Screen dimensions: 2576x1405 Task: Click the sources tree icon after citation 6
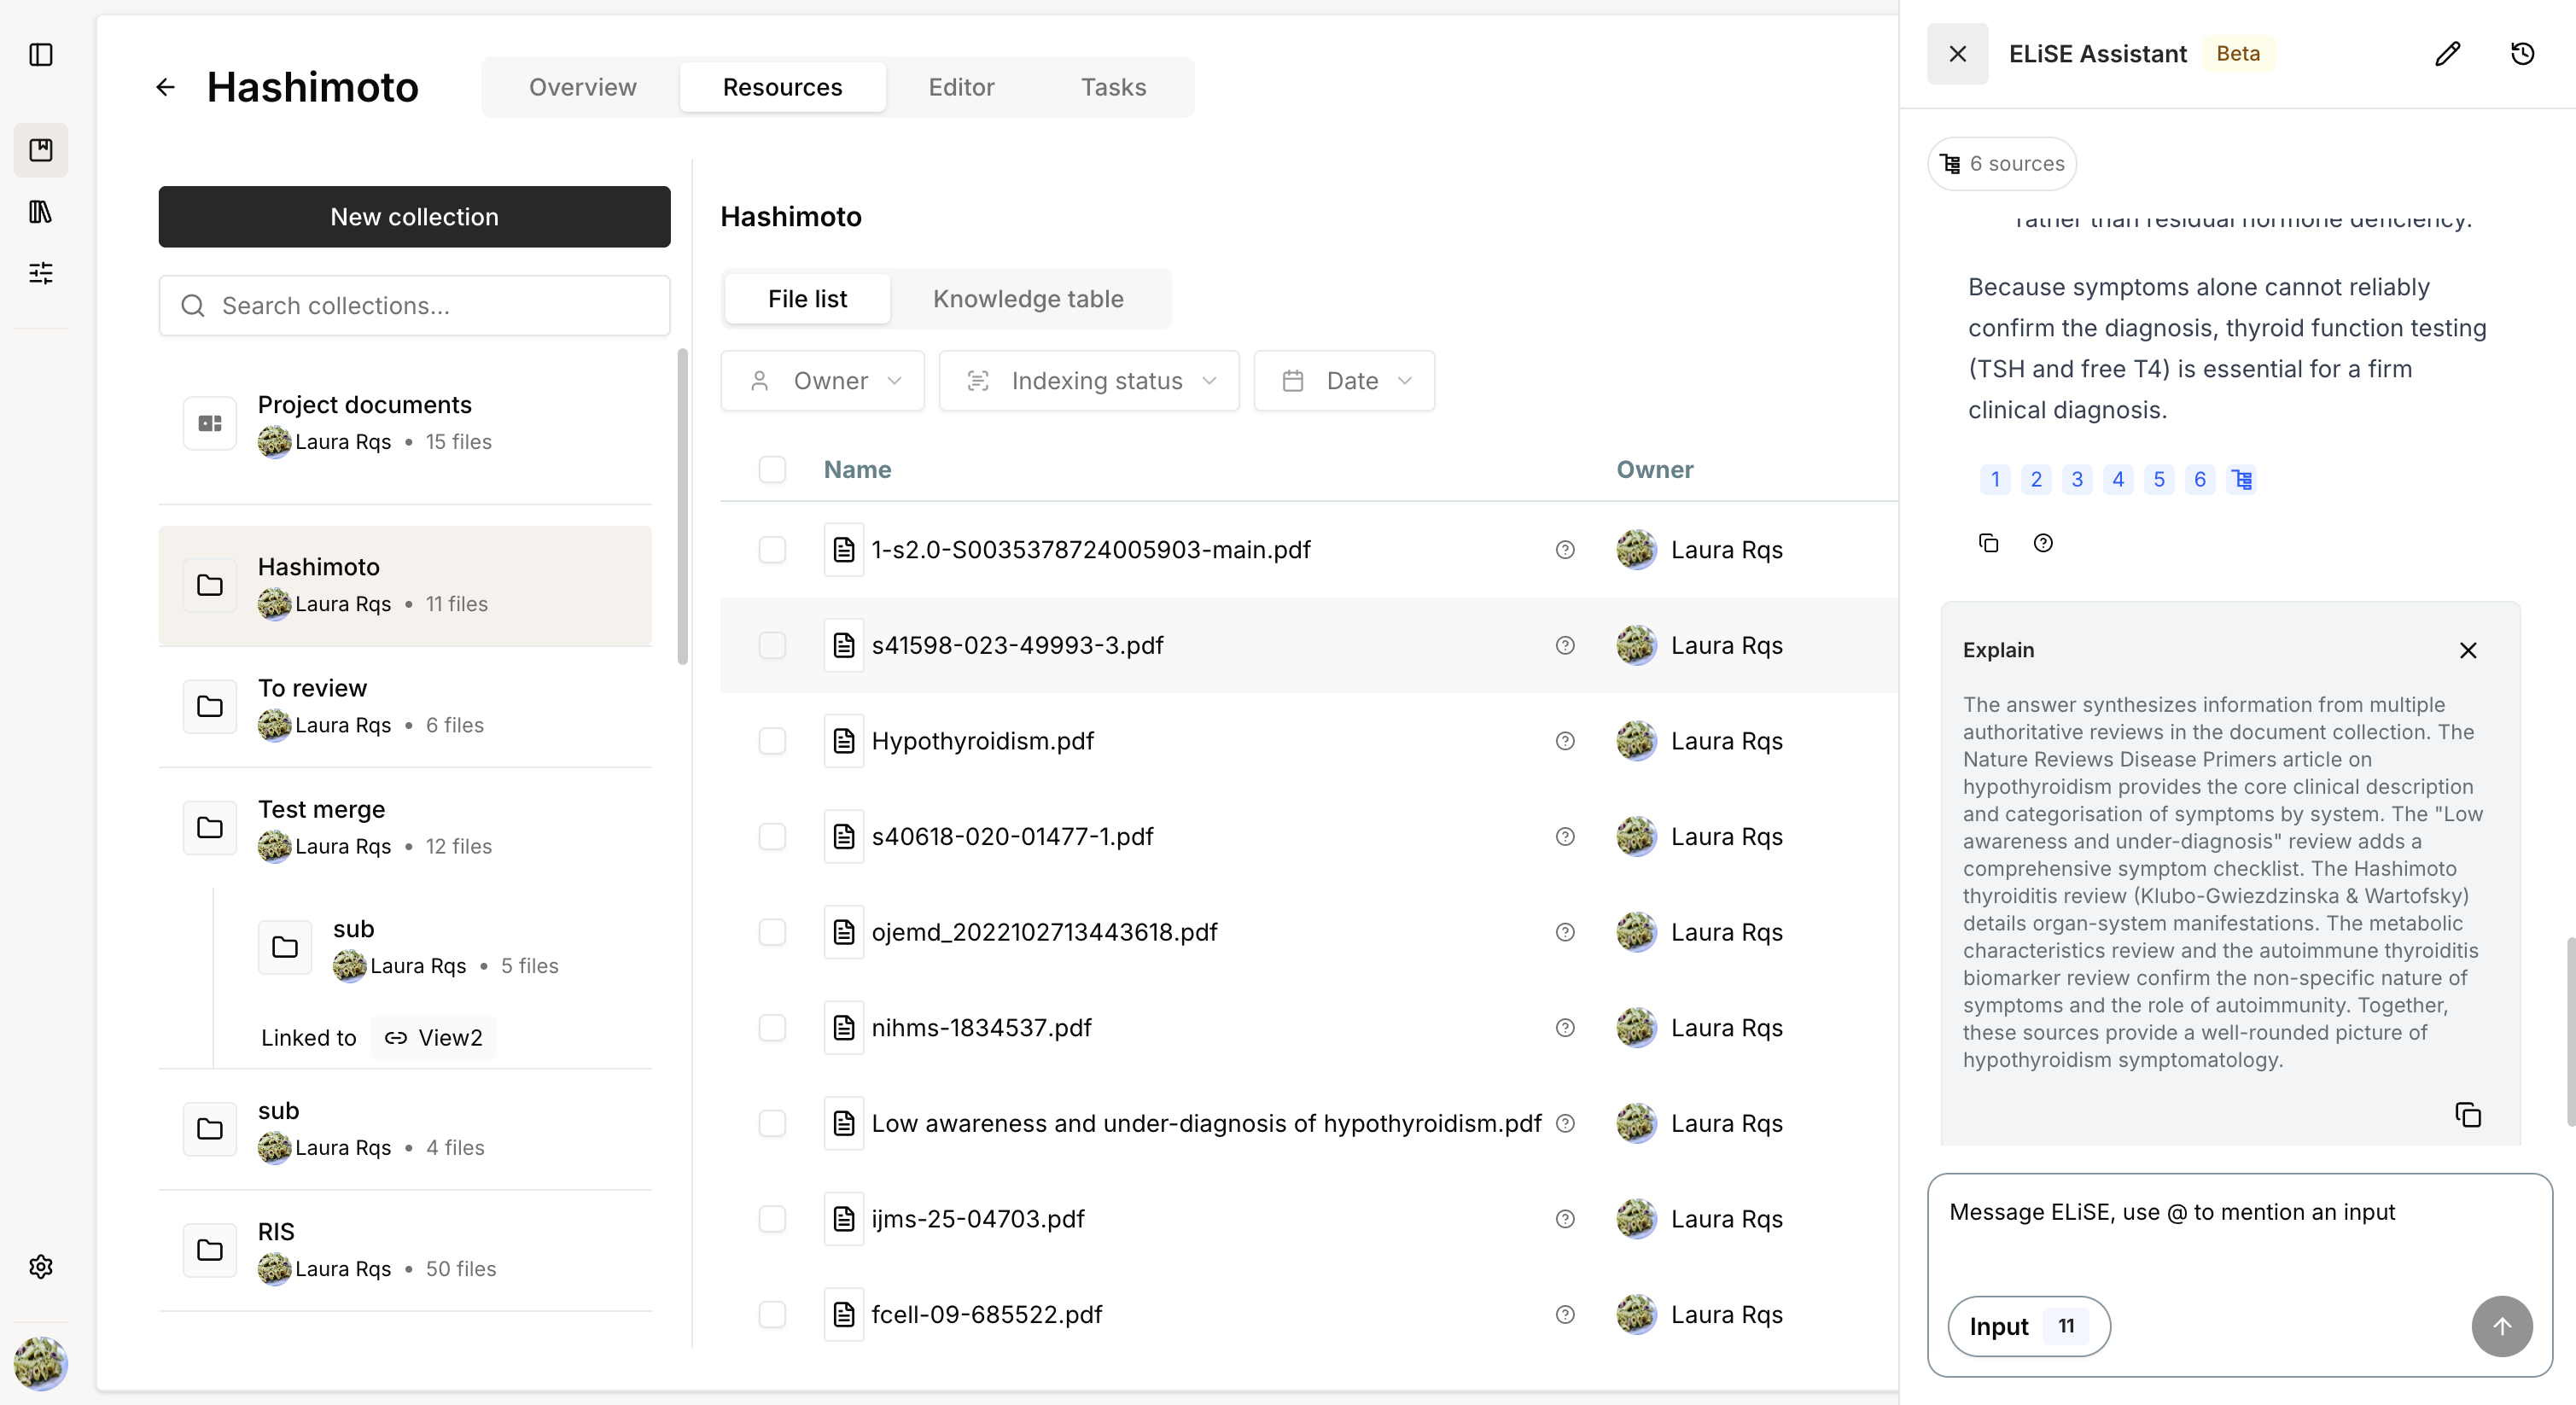2241,479
